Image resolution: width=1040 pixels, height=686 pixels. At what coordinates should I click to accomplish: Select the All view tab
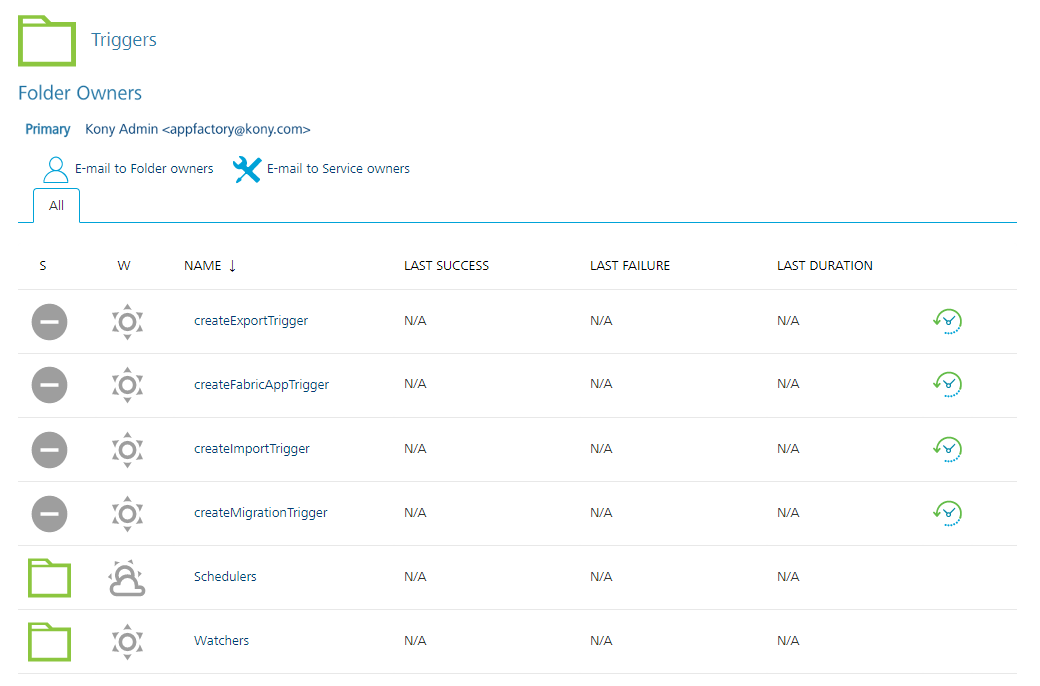56,206
